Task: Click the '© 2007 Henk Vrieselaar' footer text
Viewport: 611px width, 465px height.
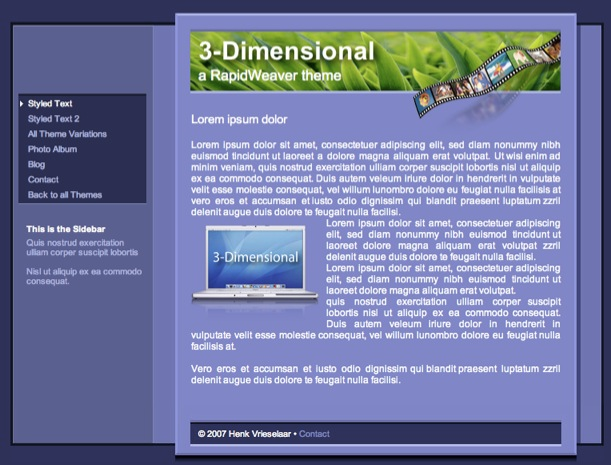Action: coord(244,434)
